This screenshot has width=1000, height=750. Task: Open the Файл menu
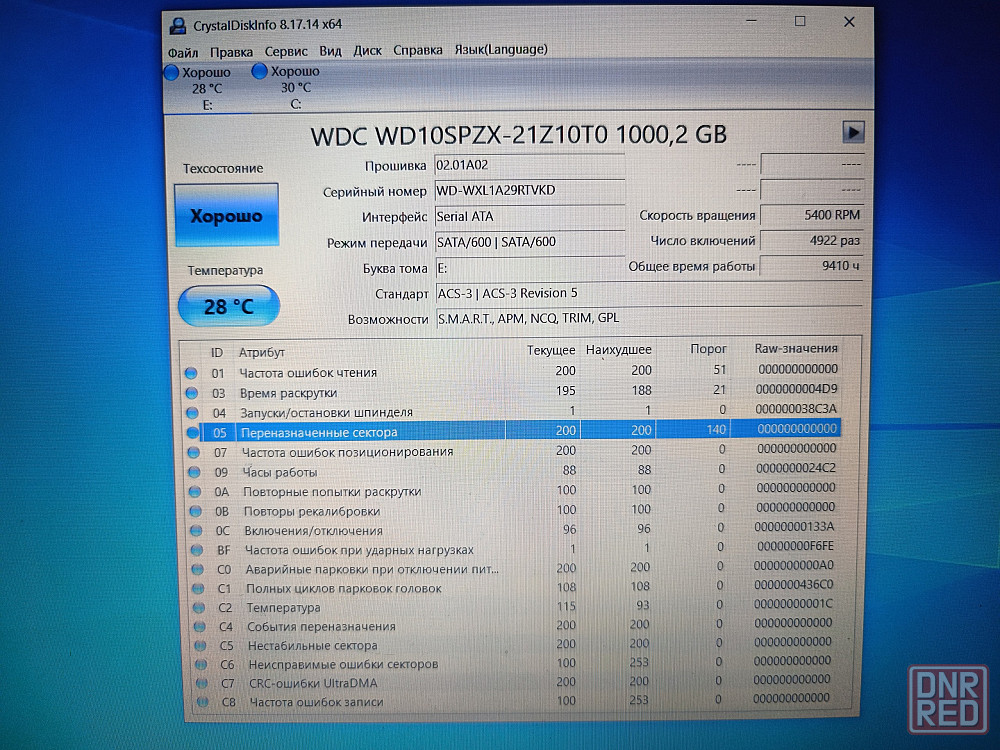coord(183,50)
